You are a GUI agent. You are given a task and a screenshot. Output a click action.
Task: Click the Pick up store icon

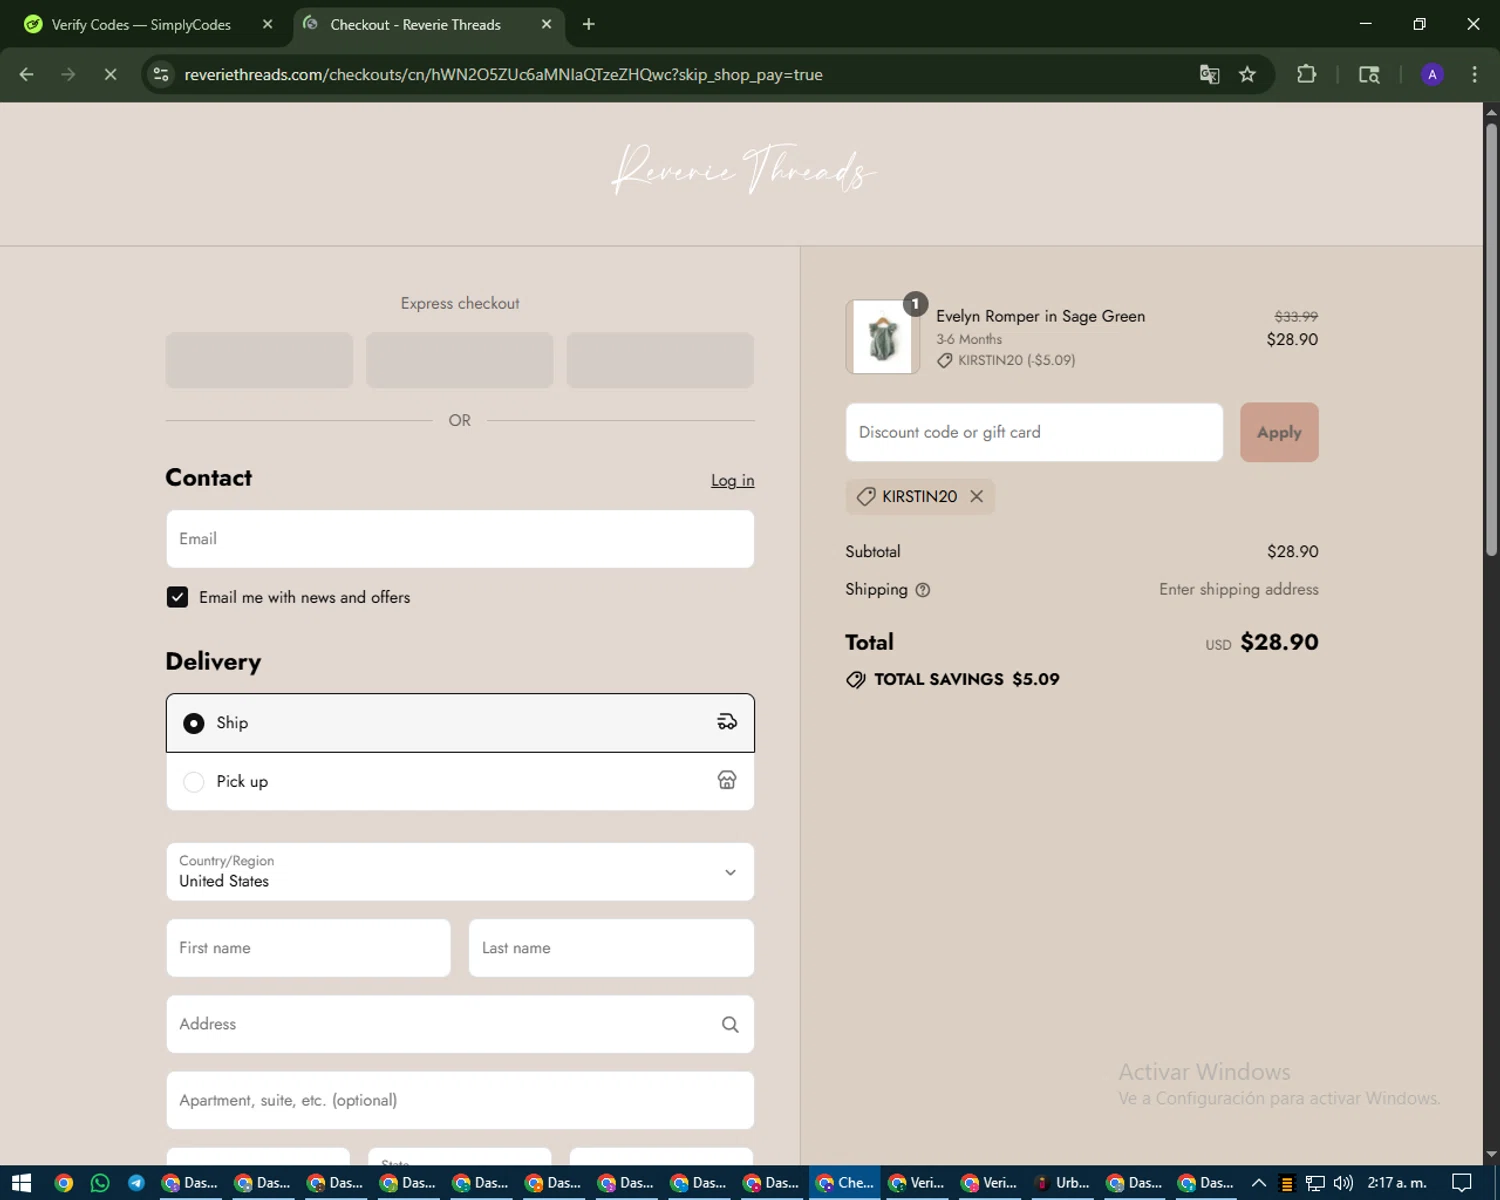pyautogui.click(x=727, y=780)
